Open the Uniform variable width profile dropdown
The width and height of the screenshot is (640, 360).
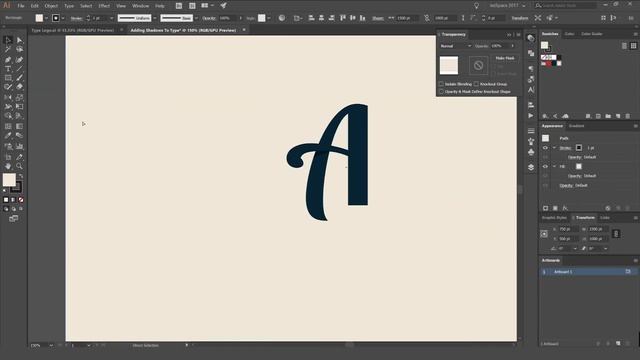155,18
